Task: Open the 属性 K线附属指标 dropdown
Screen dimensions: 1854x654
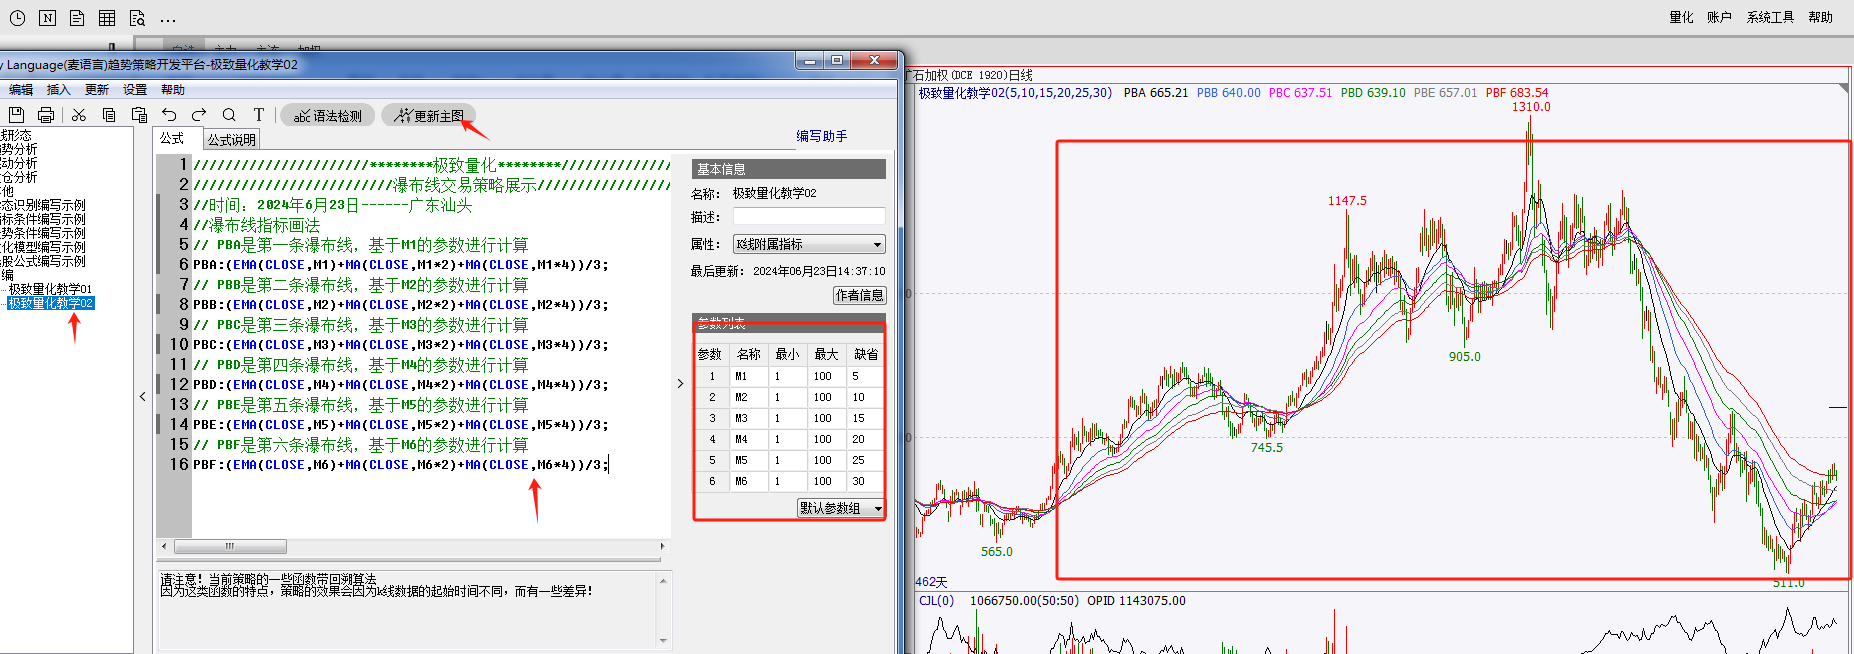Action: (x=808, y=244)
